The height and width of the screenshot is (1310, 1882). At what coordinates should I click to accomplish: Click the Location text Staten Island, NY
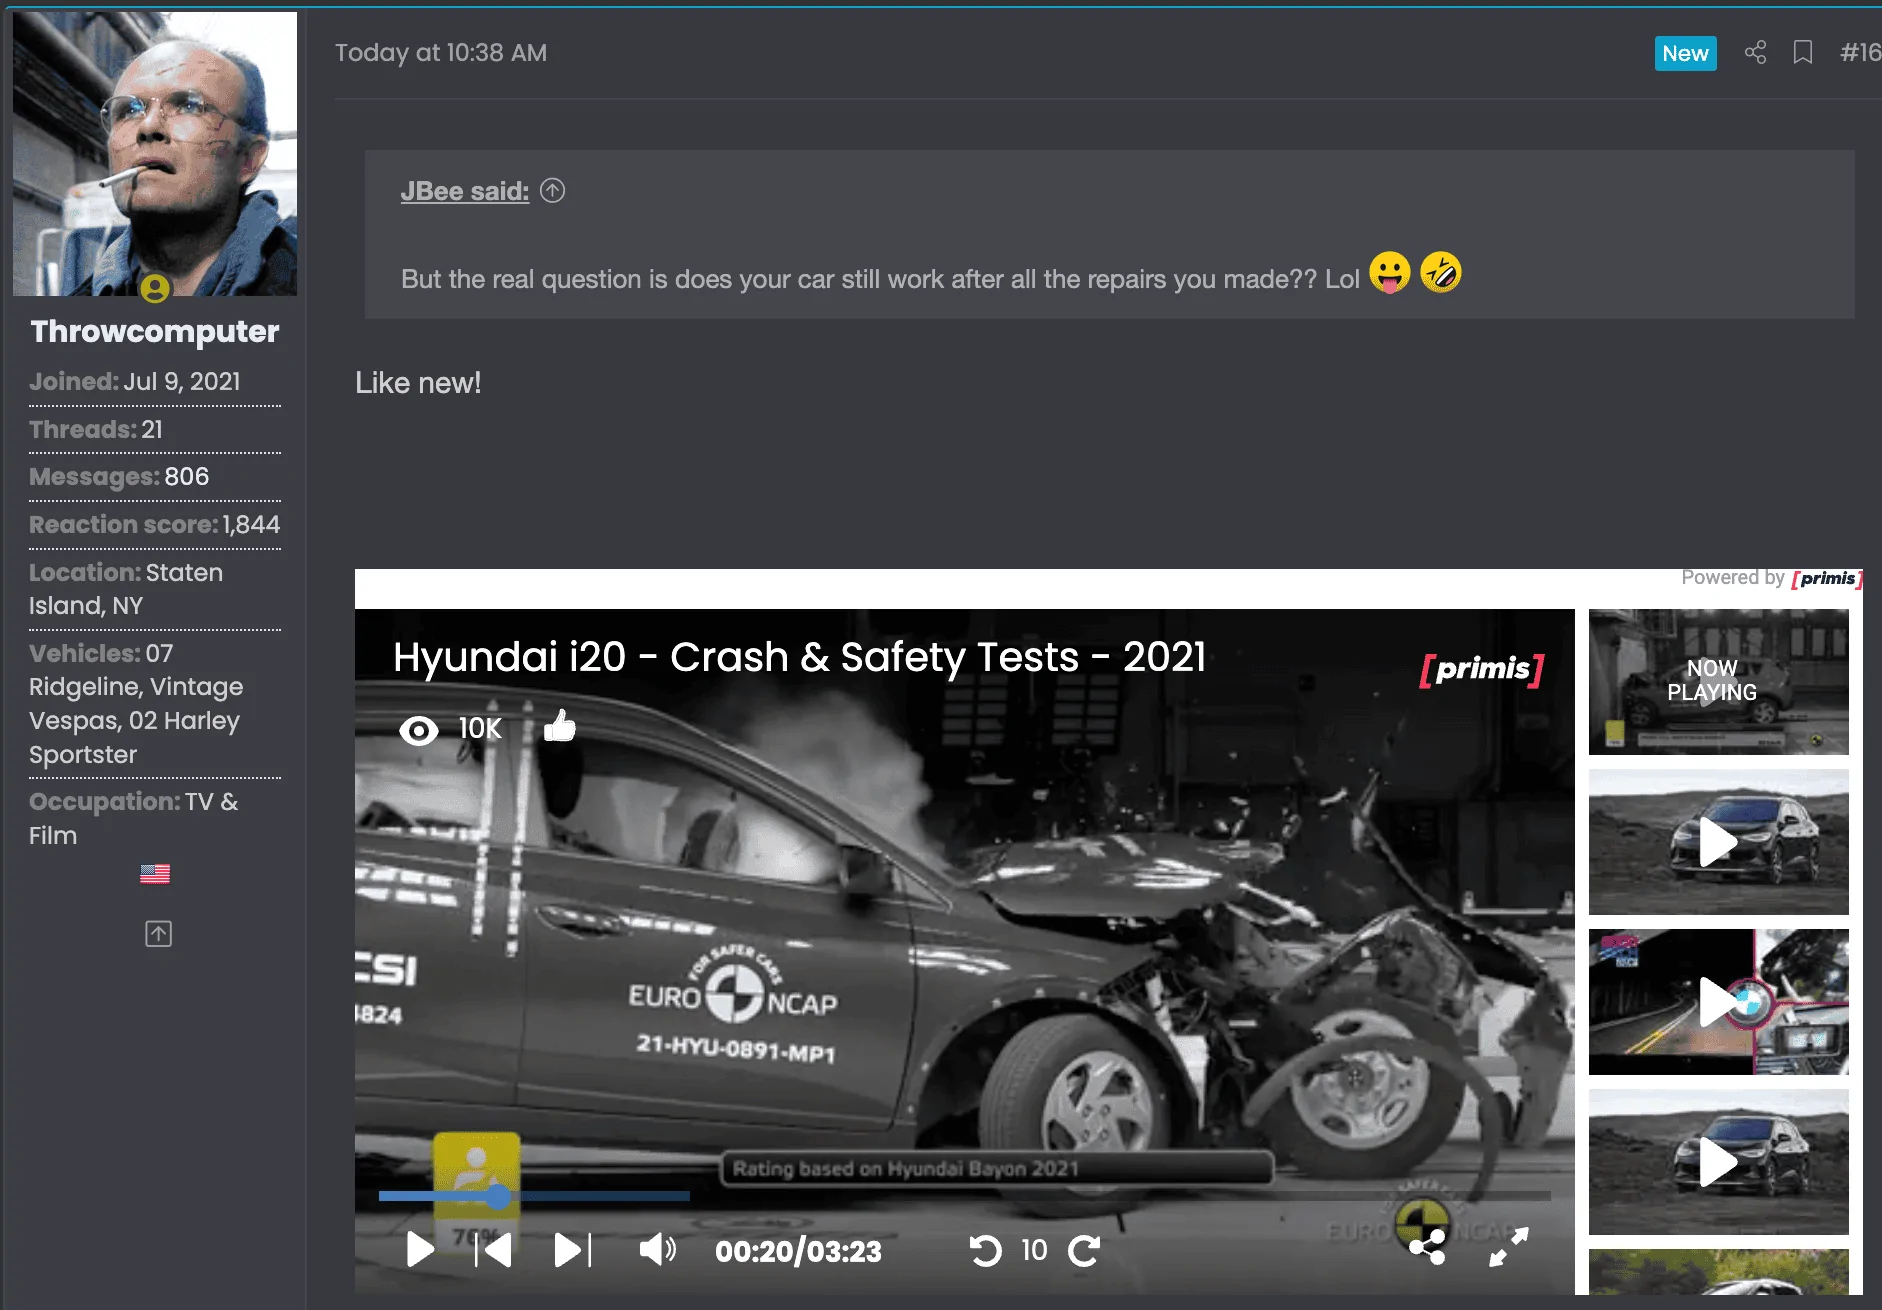(126, 589)
